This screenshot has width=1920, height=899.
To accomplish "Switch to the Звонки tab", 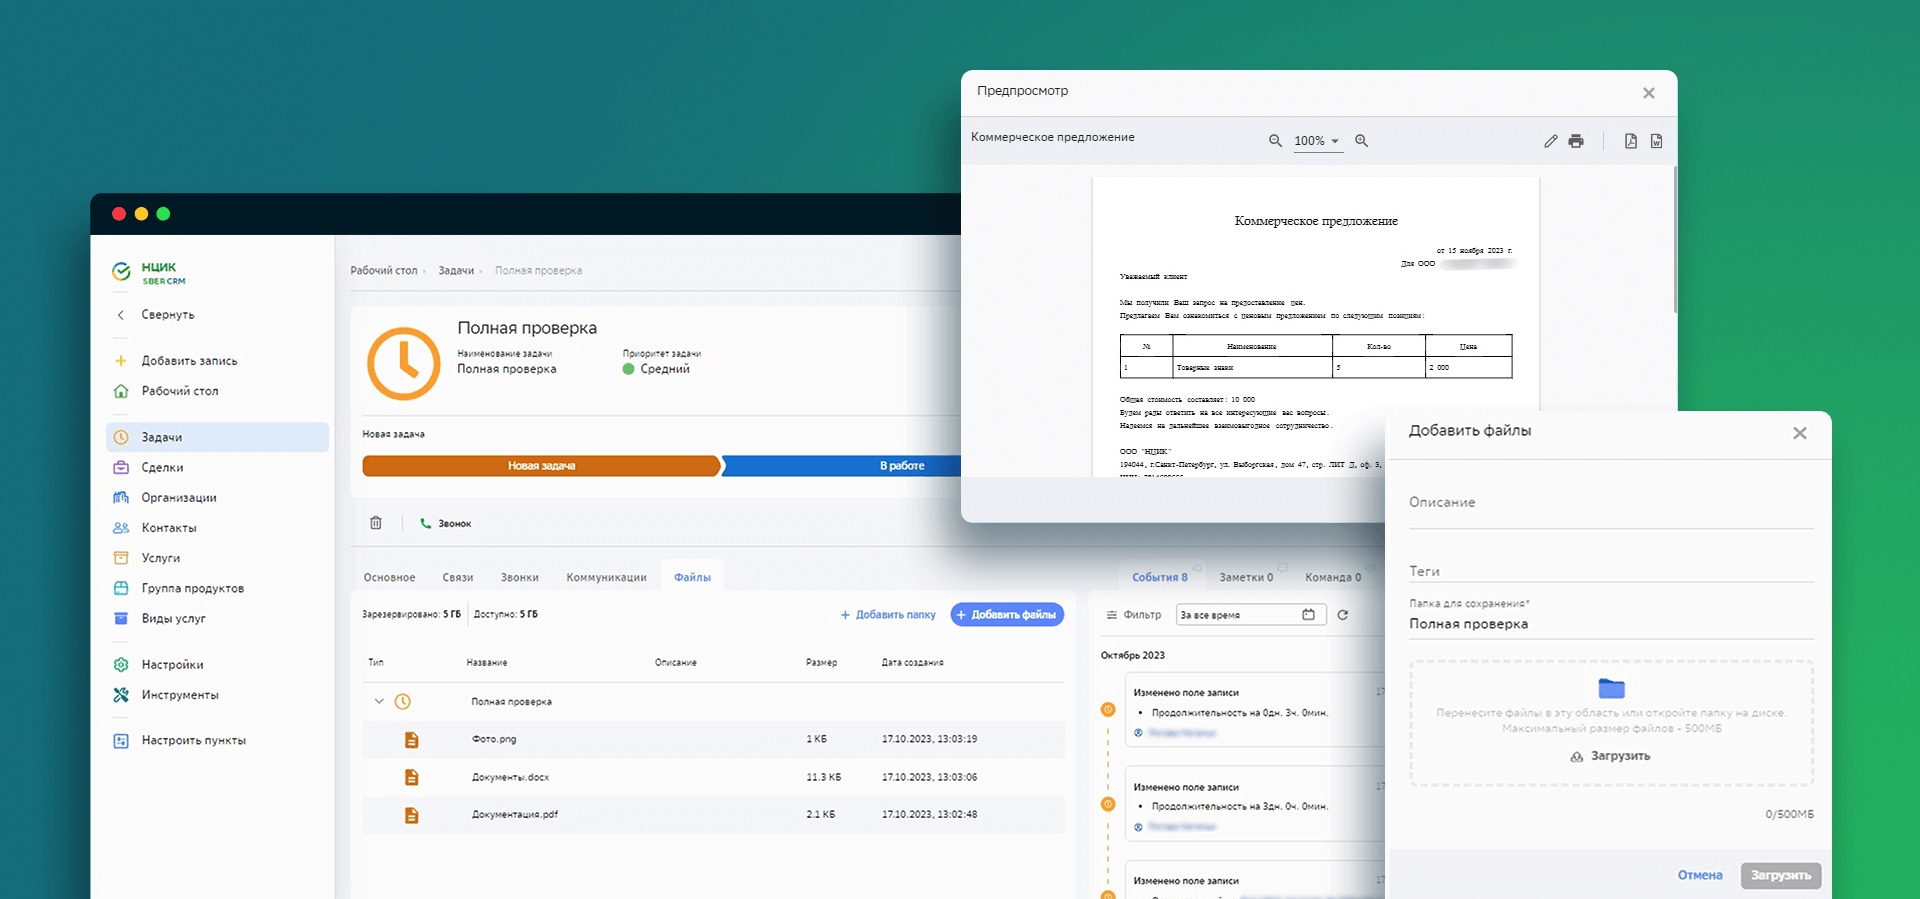I will (520, 577).
